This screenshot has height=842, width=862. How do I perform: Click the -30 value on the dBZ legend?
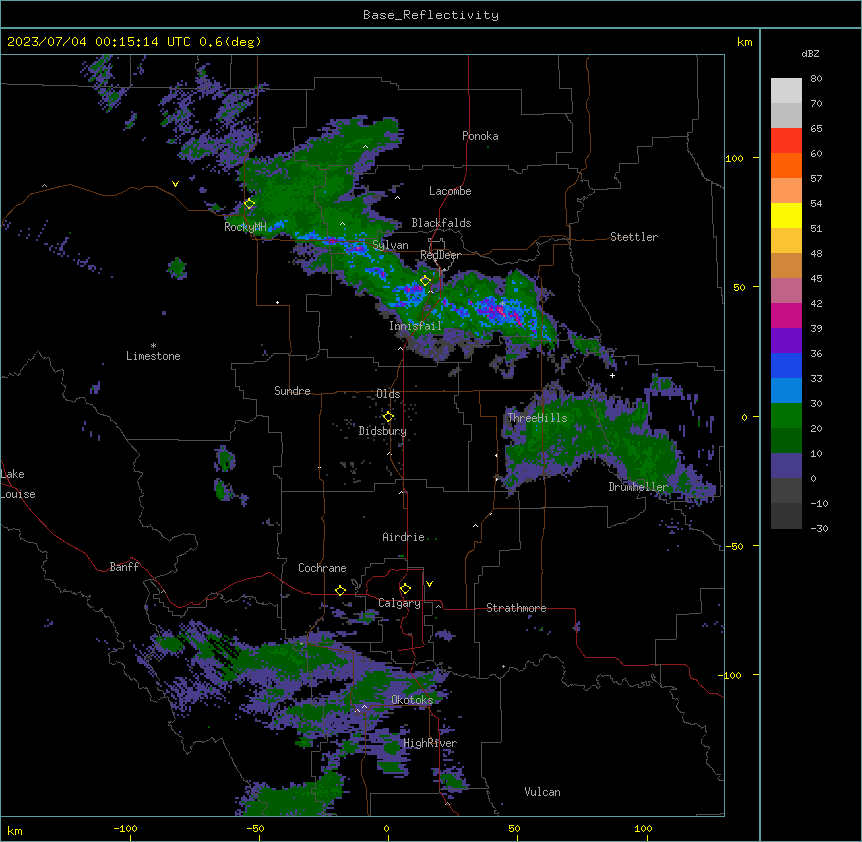coord(819,528)
